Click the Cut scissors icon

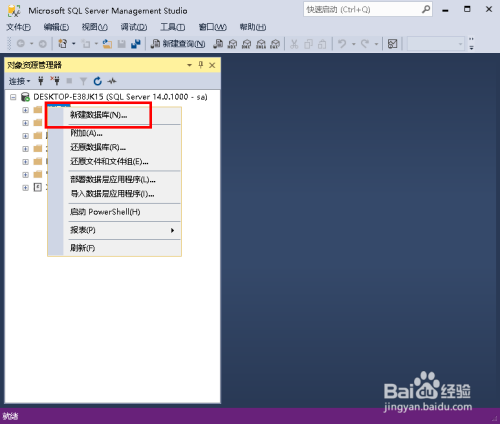(294, 44)
